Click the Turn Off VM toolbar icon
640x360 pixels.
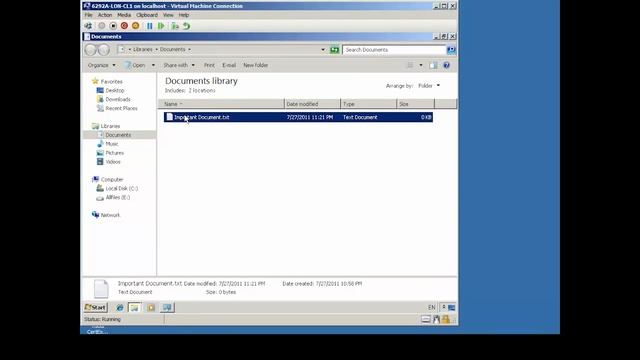point(113,26)
